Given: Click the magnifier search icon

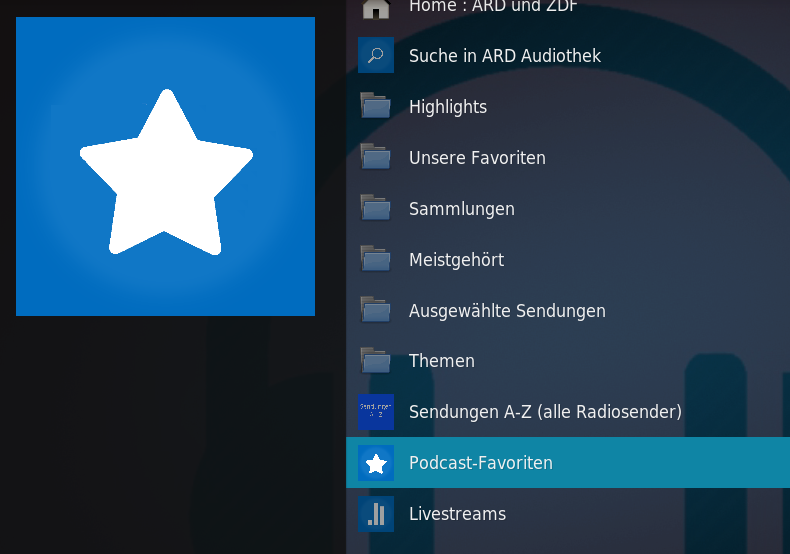Looking at the screenshot, I should (376, 55).
